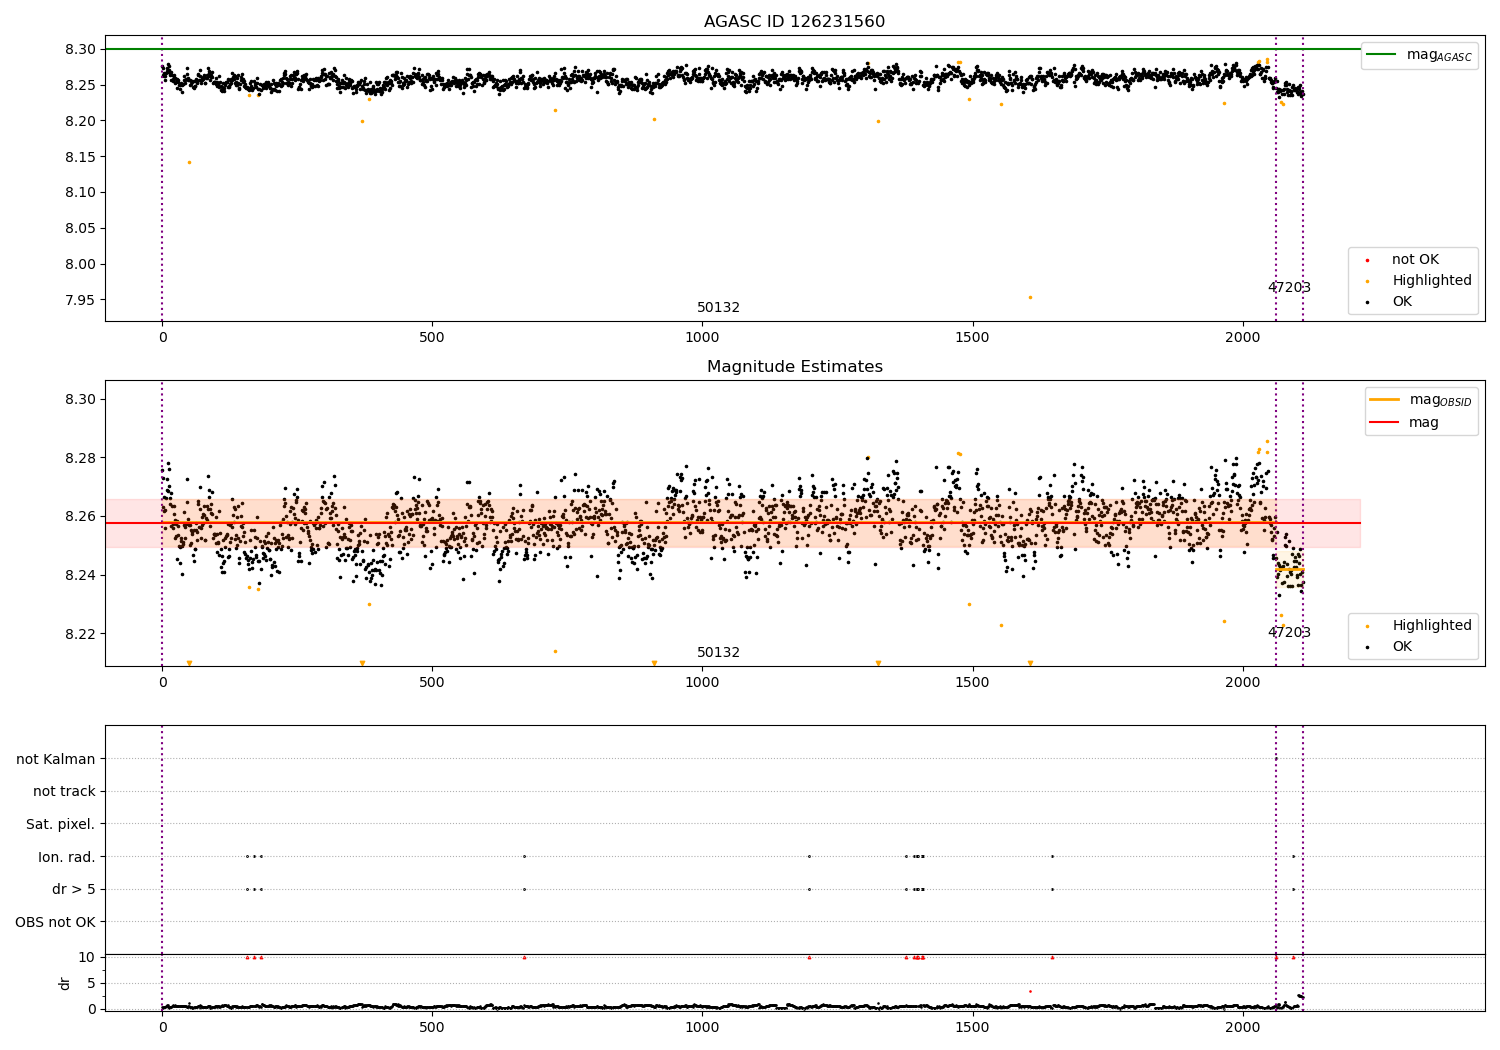
Task: Click the 8.15 y-axis tick label
Action: (80, 157)
